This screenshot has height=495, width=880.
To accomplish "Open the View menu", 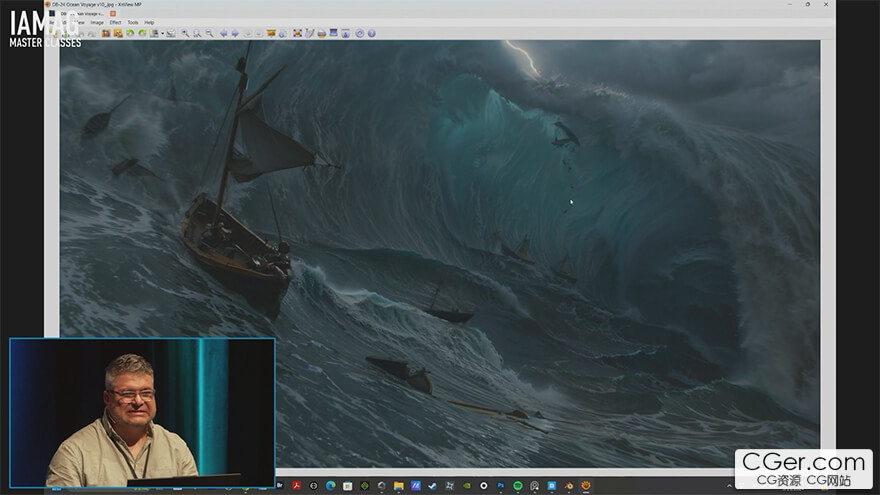I will (80, 22).
